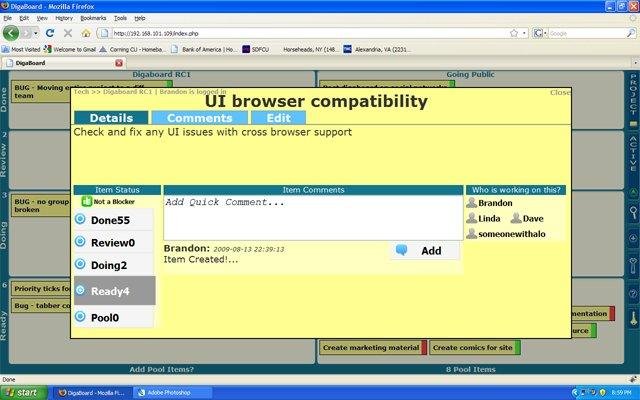Open the back/forward history dropdown arrow
The width and height of the screenshot is (640, 400).
(36, 33)
